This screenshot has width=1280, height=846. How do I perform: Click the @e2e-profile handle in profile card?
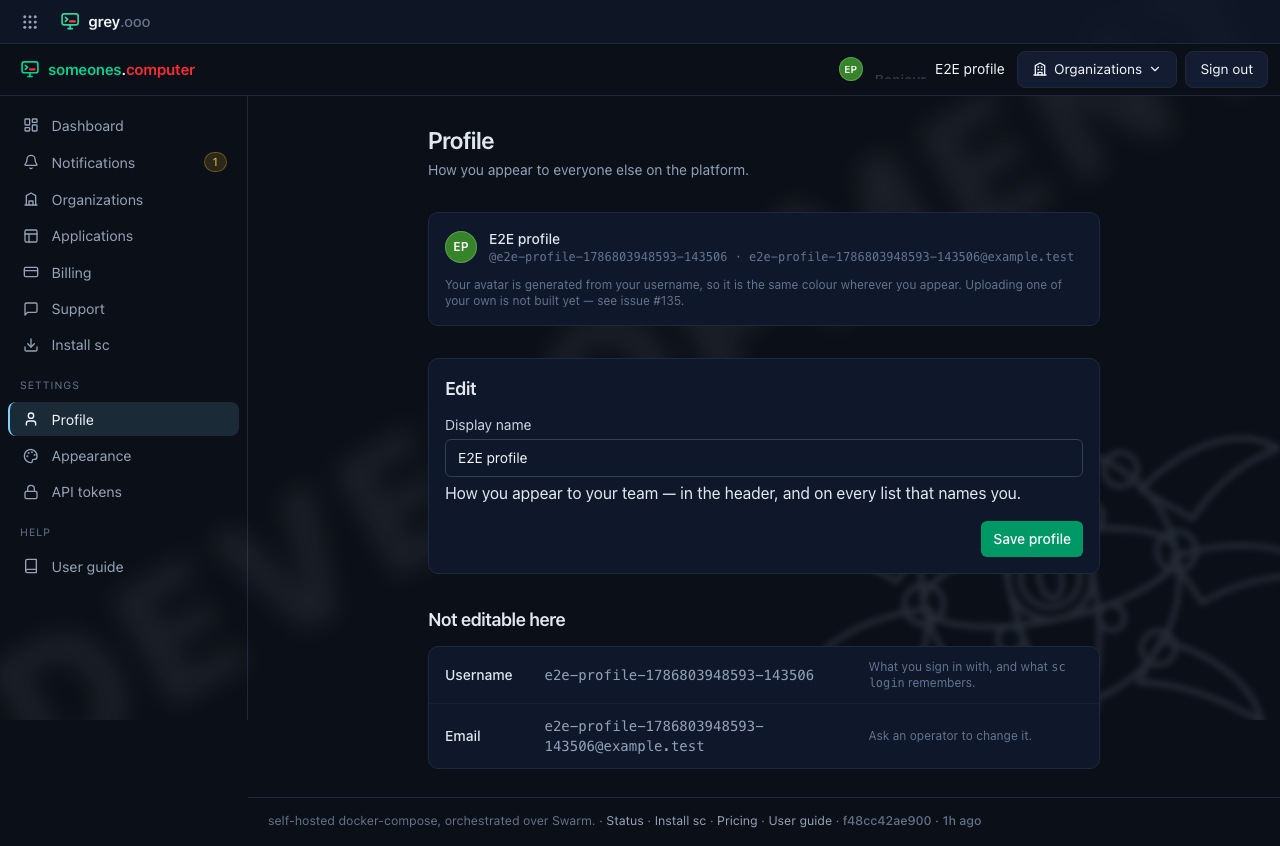[x=608, y=257]
